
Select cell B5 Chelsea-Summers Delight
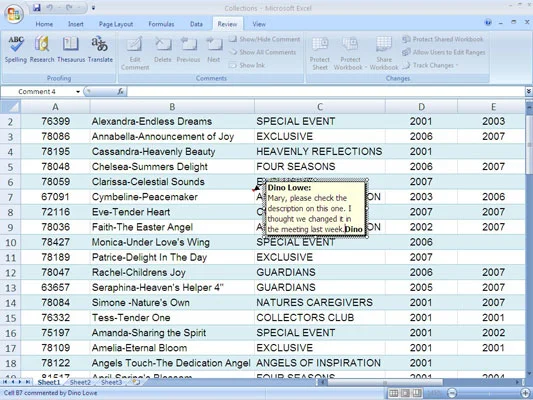pos(172,167)
